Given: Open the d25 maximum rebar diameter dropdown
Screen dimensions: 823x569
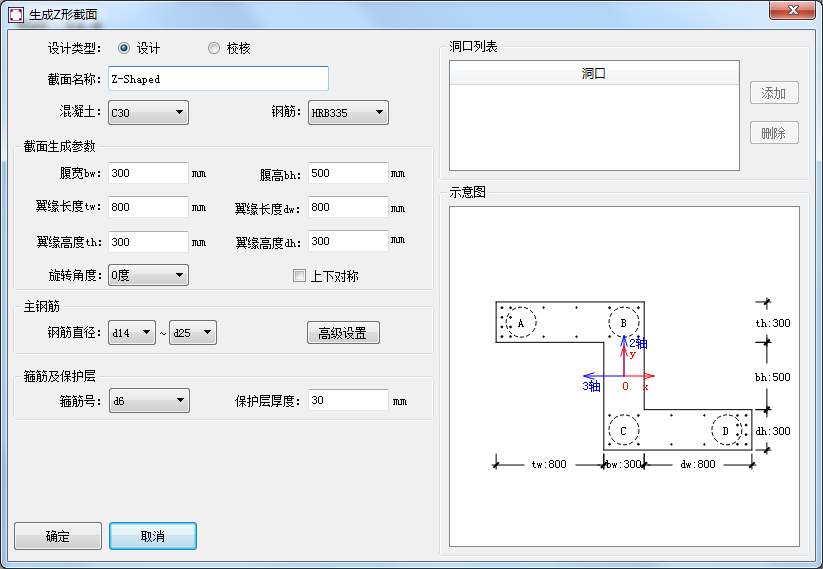Looking at the screenshot, I should pos(193,333).
